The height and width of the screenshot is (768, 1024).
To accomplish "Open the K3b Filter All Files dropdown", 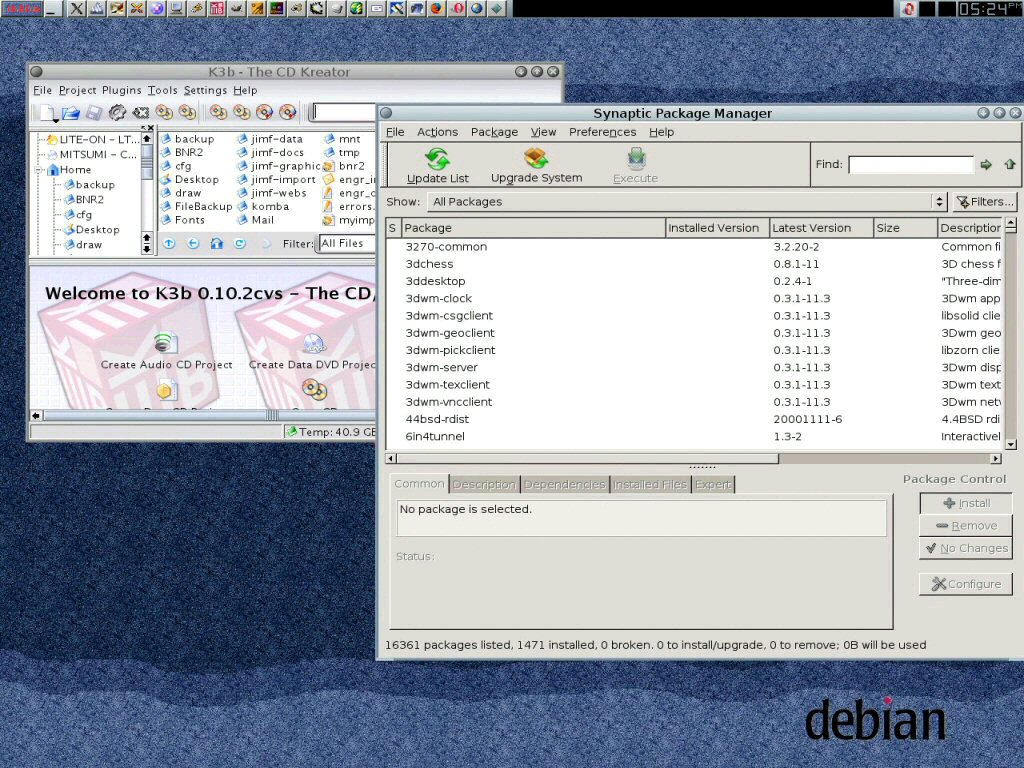I will (x=346, y=243).
